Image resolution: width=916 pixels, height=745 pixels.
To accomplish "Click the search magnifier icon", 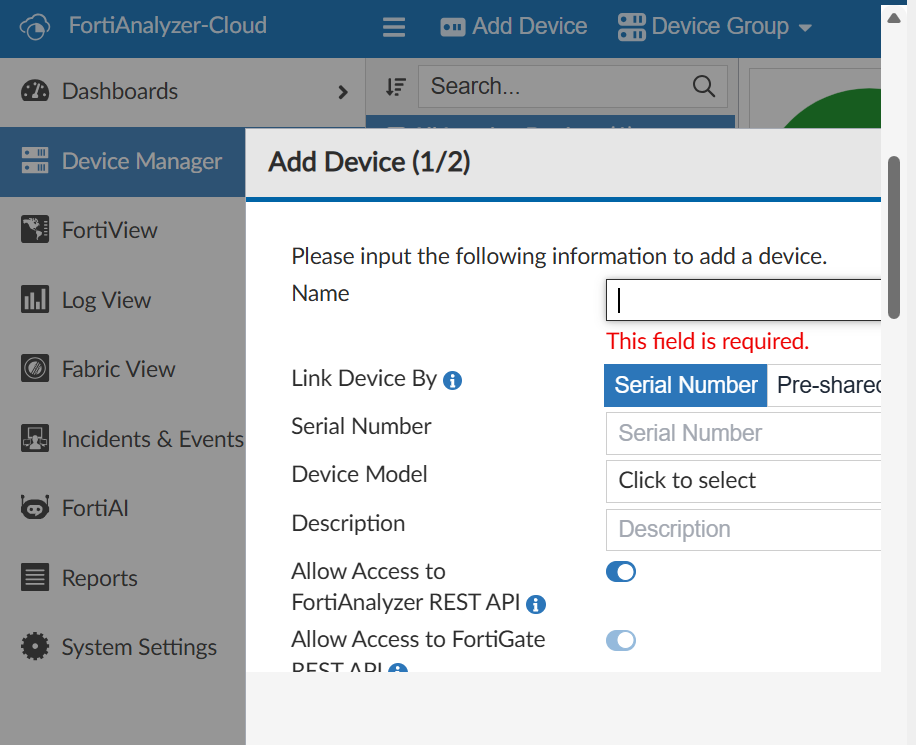I will pyautogui.click(x=703, y=86).
